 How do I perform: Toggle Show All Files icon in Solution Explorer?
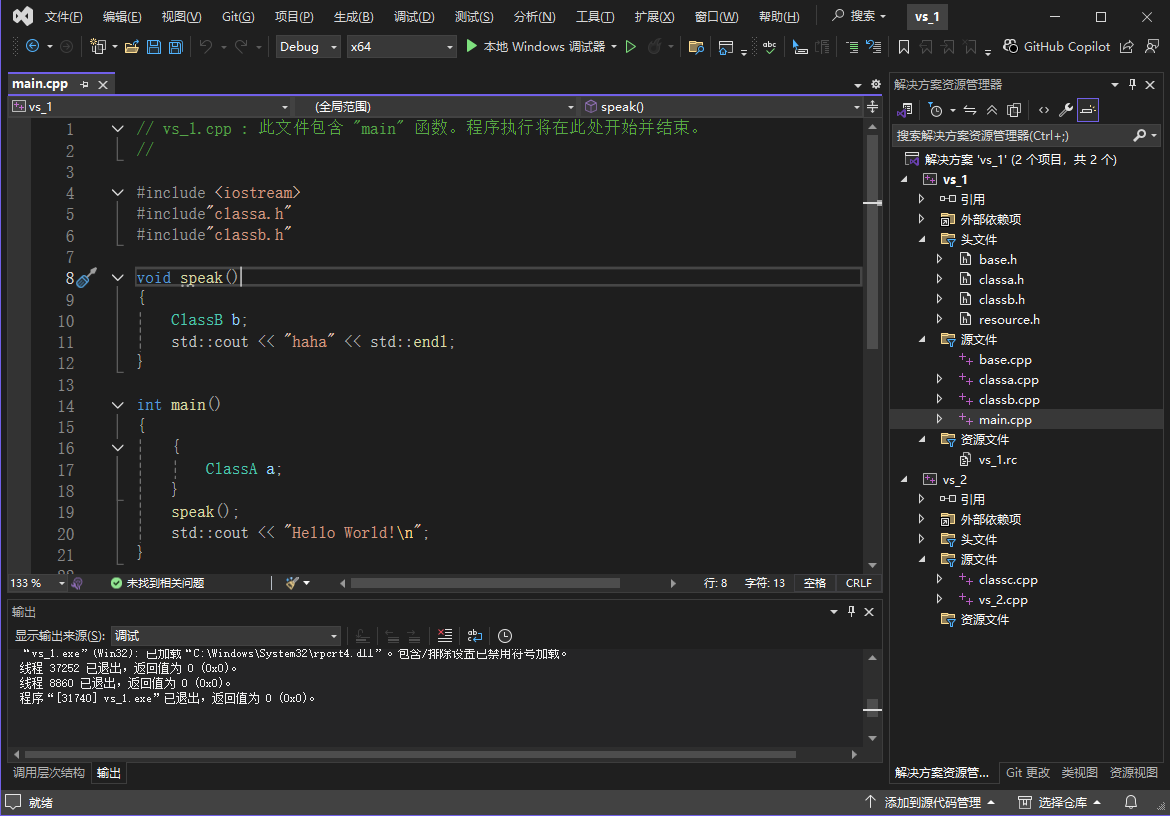point(1013,110)
